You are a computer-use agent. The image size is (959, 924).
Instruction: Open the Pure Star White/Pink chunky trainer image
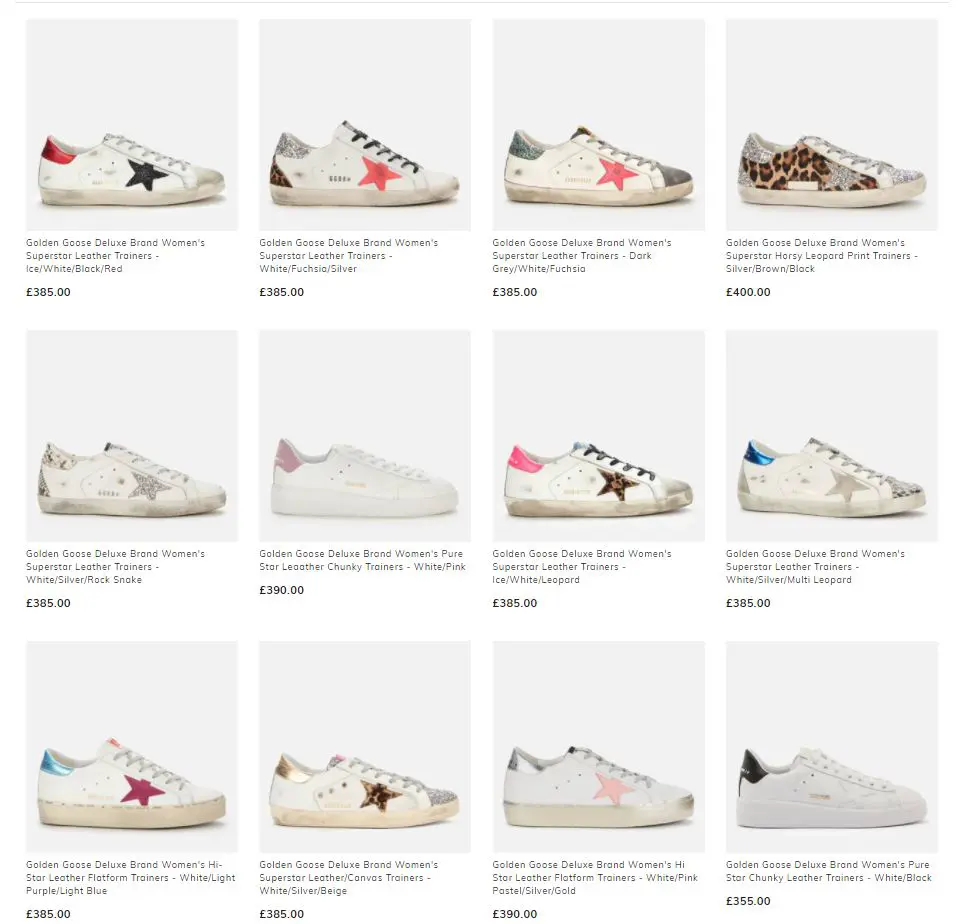365,436
